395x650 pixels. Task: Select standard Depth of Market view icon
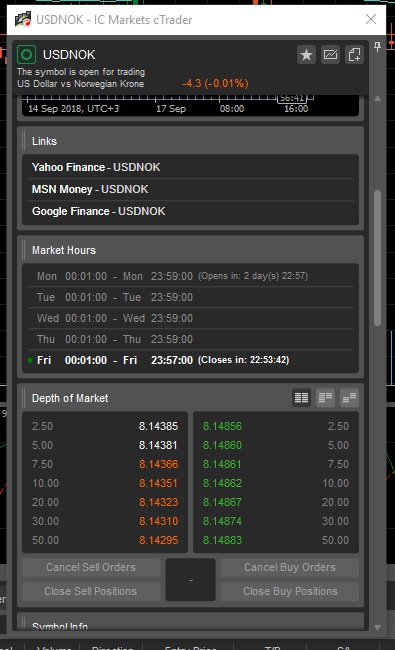(301, 398)
